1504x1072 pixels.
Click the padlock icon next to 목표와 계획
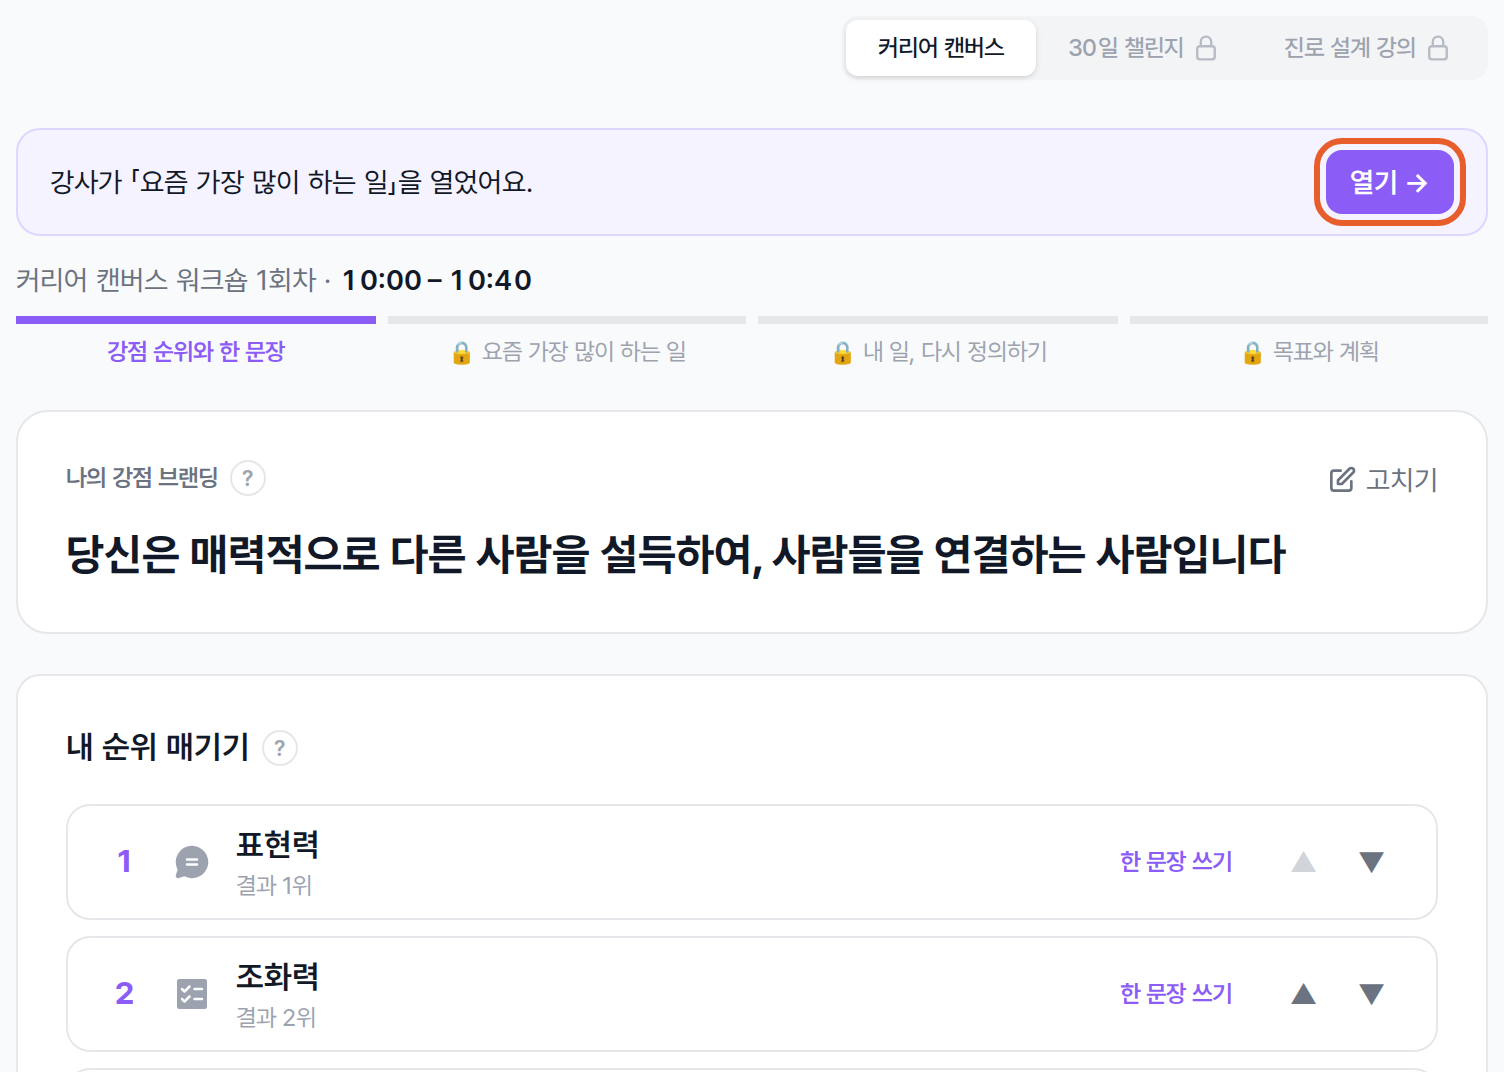click(x=1252, y=353)
